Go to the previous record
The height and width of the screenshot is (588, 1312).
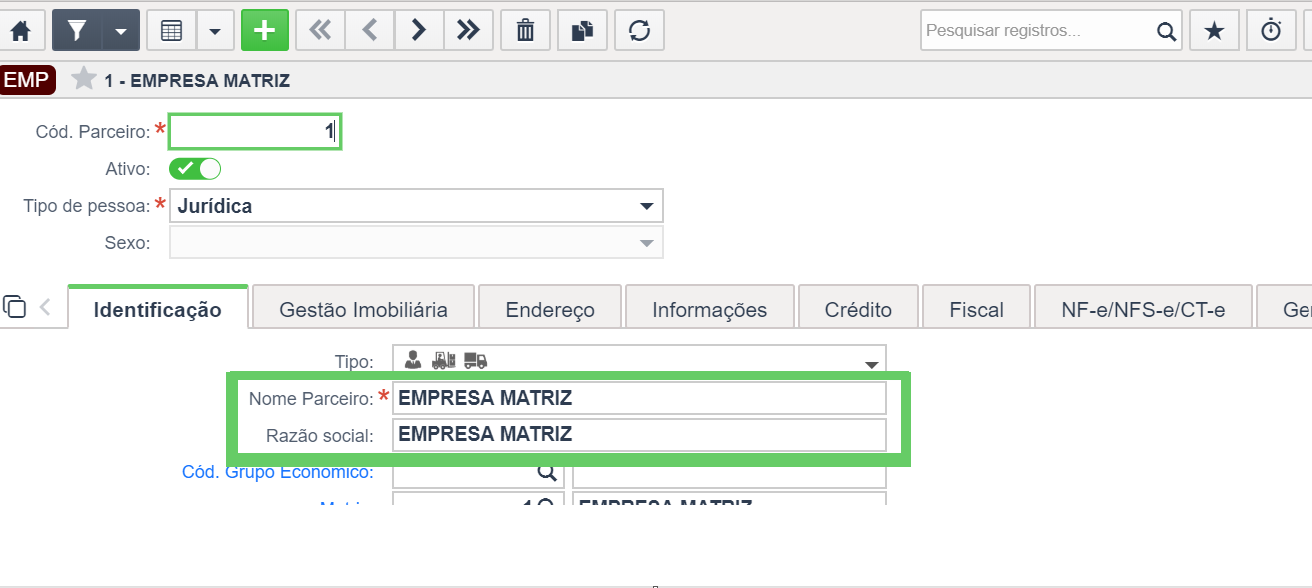(370, 31)
